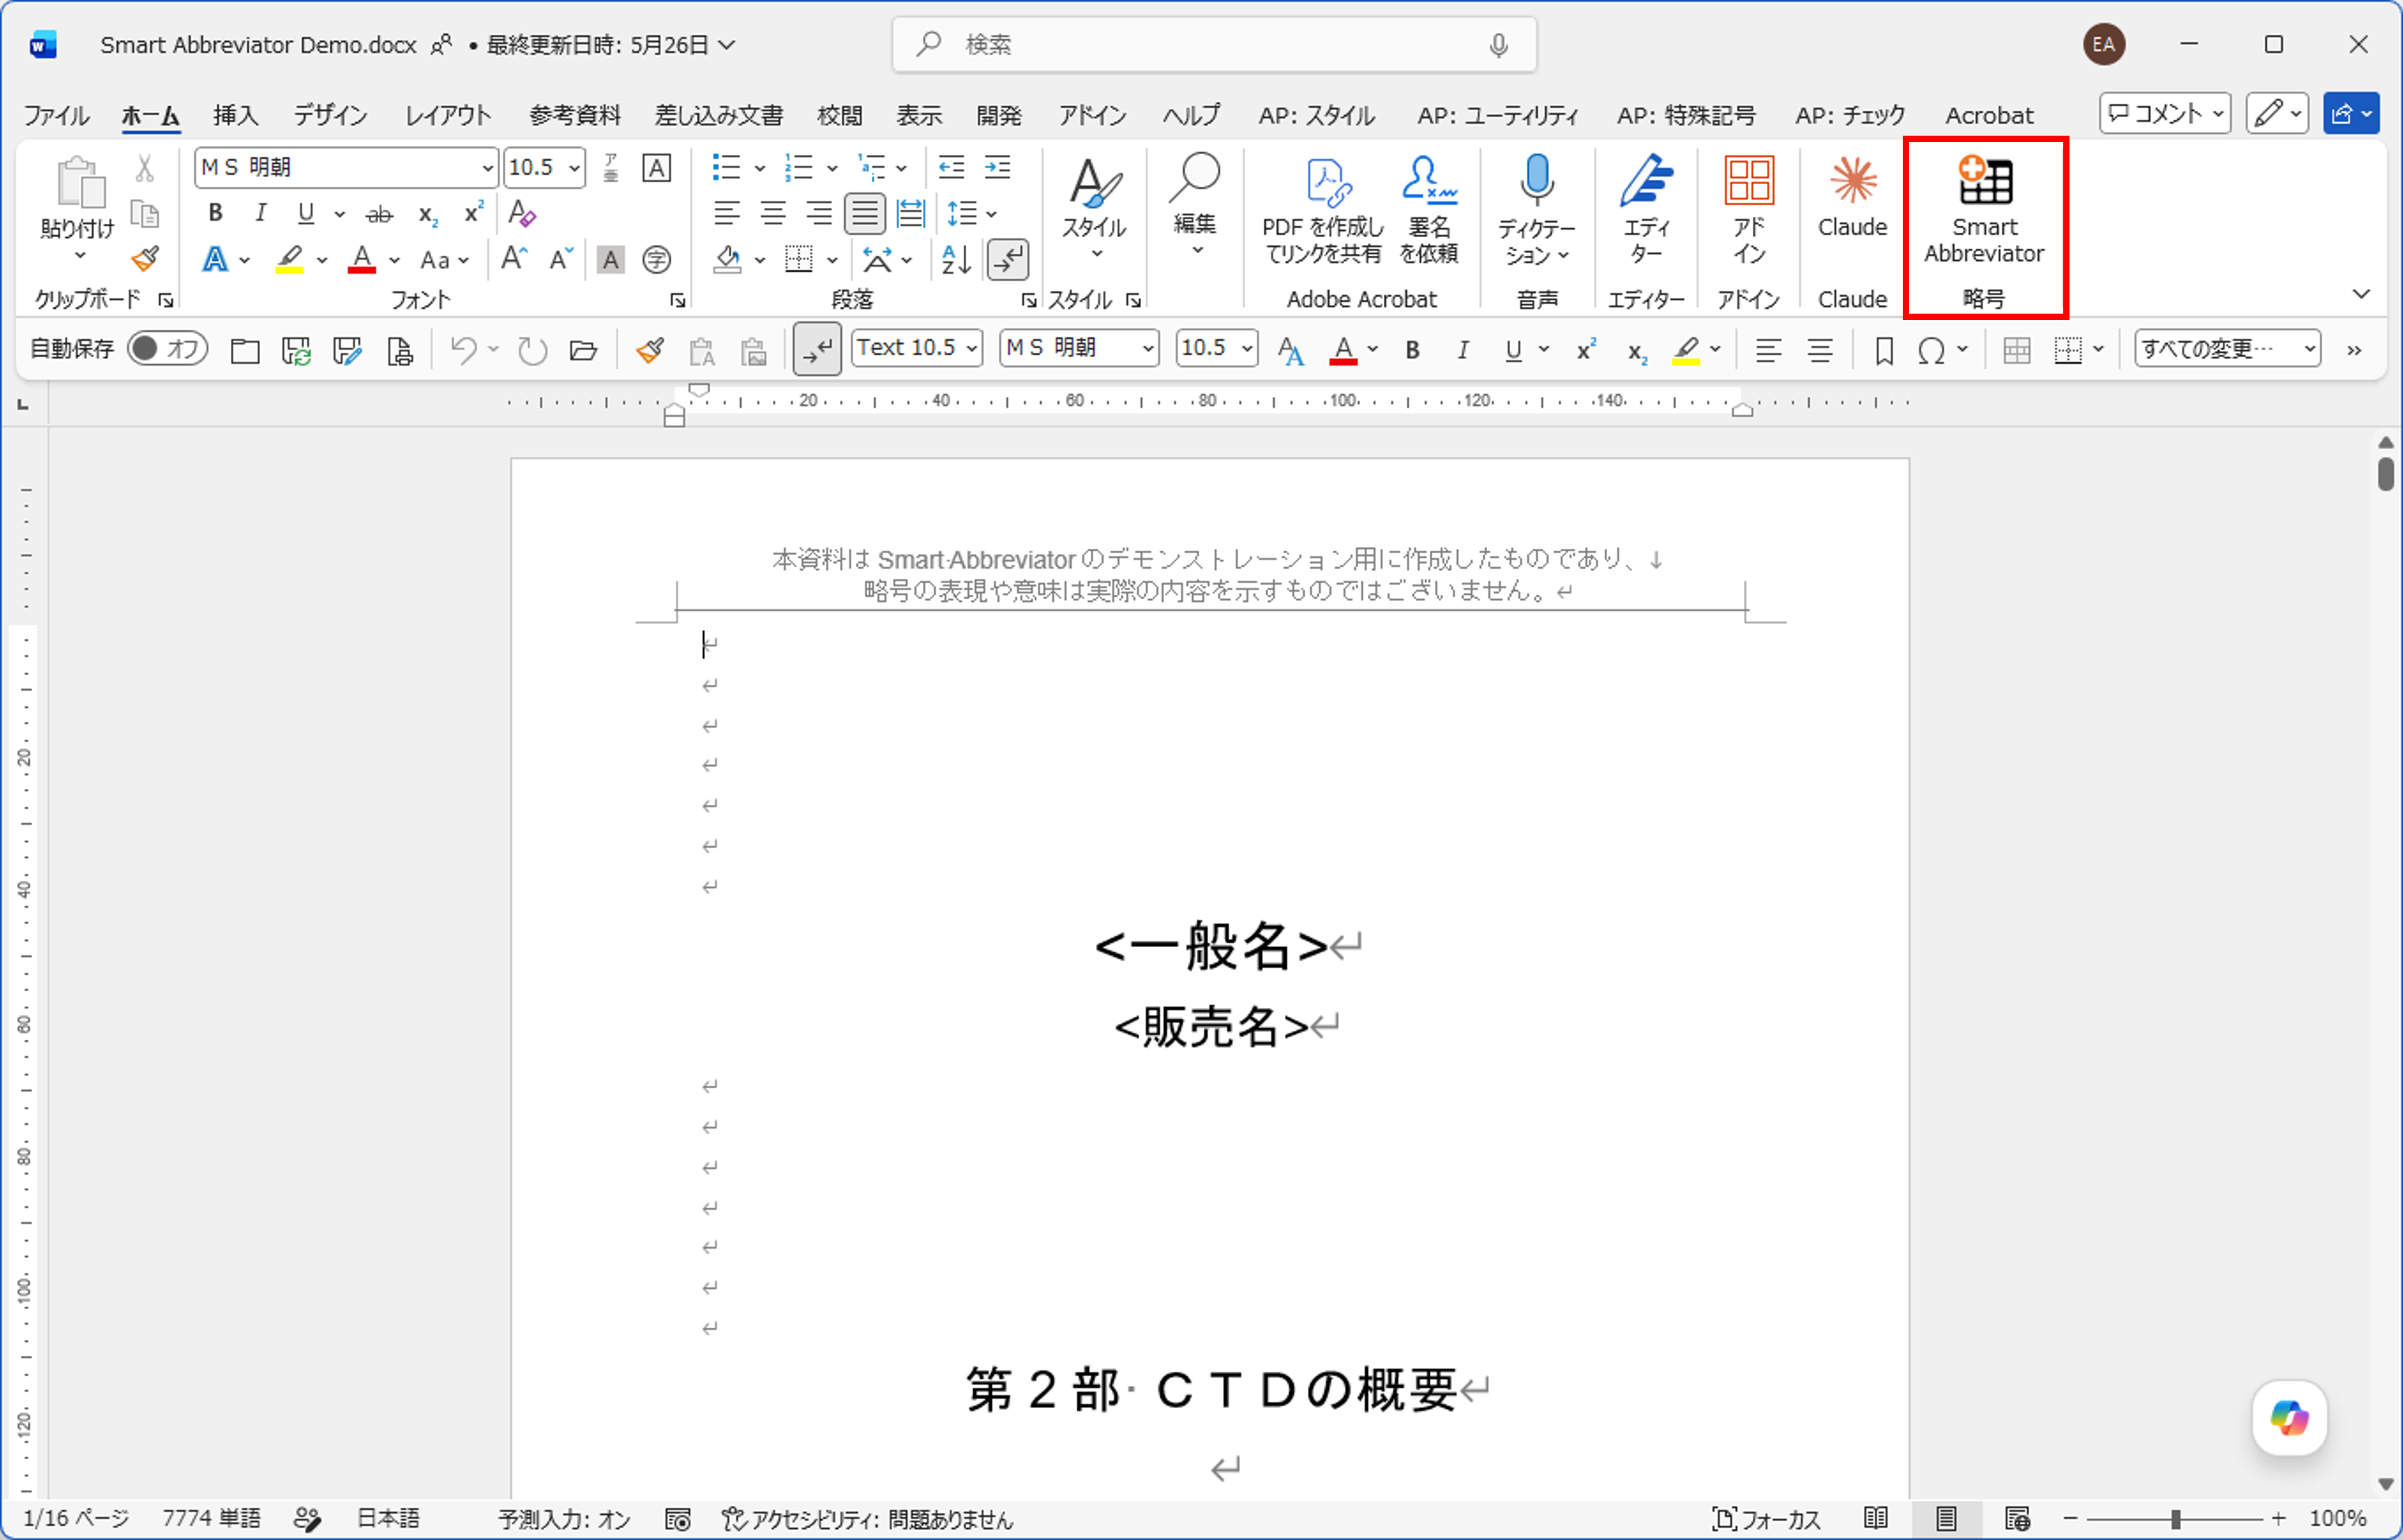Click the 検索 search field
This screenshot has width=2403, height=1540.
(1214, 45)
